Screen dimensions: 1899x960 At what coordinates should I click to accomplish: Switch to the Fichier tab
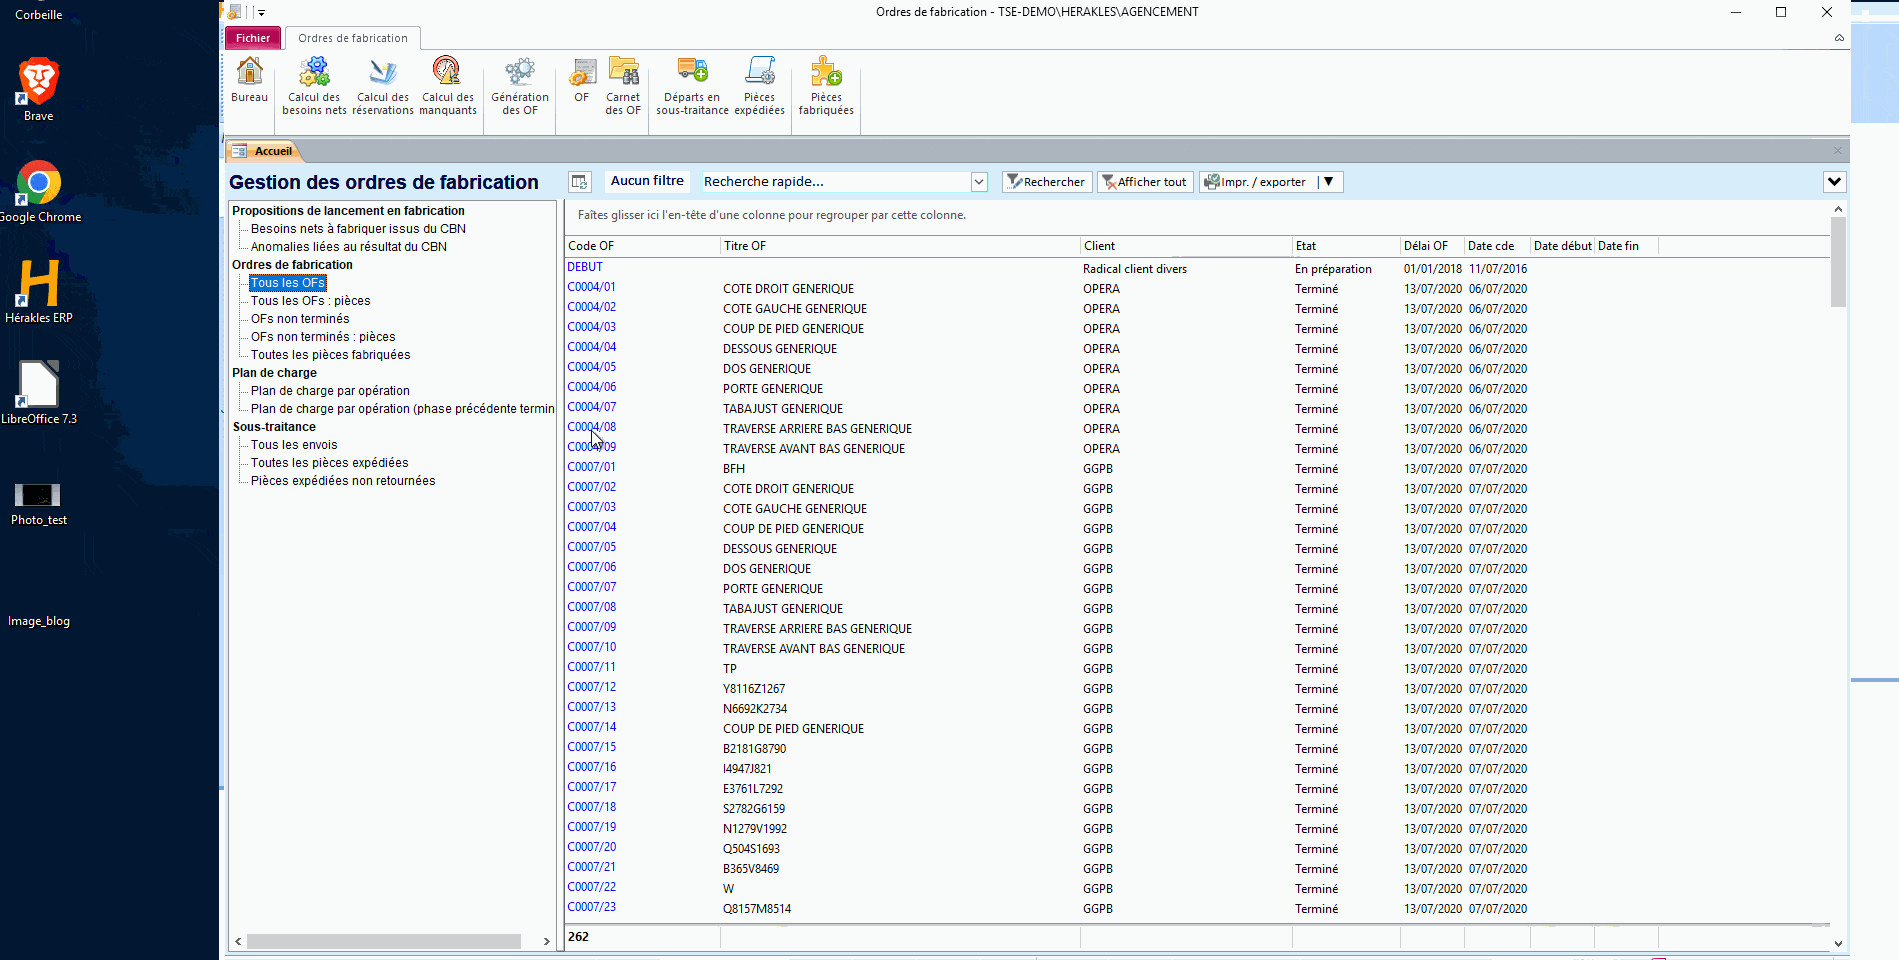tap(252, 37)
